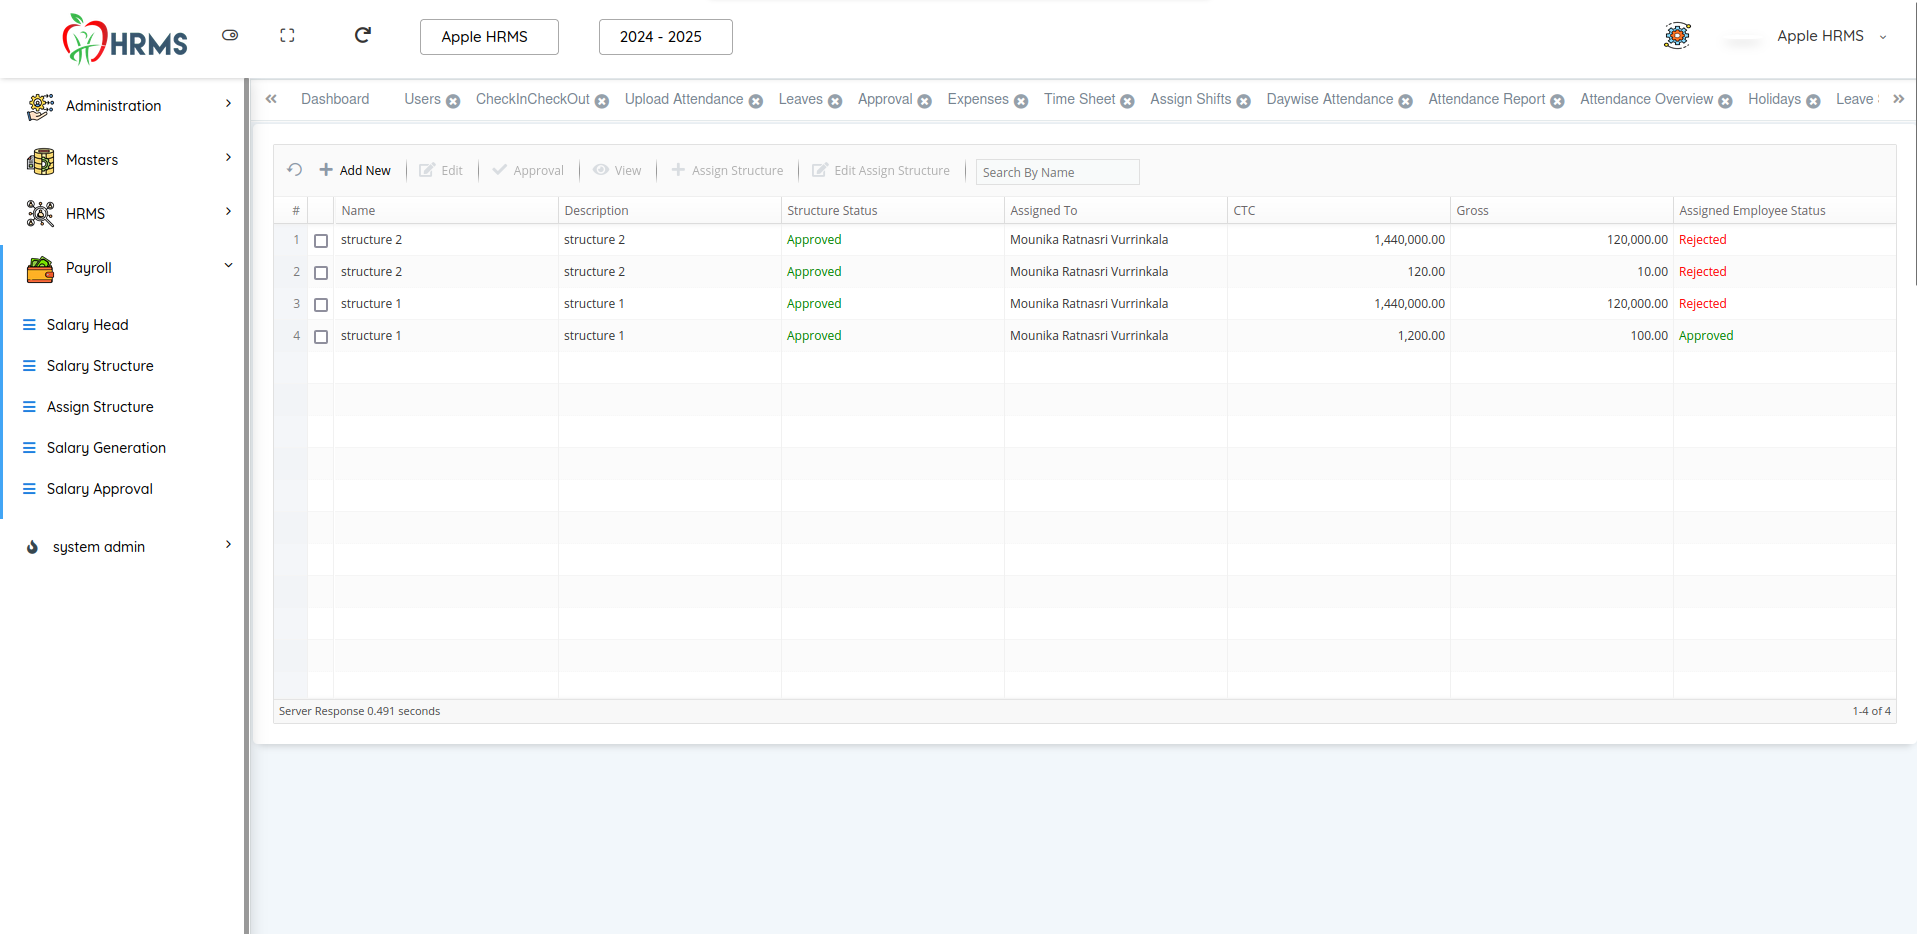Screen dimensions: 1917x934
Task: Click the Edit Assign Structure button
Action: pyautogui.click(x=881, y=171)
